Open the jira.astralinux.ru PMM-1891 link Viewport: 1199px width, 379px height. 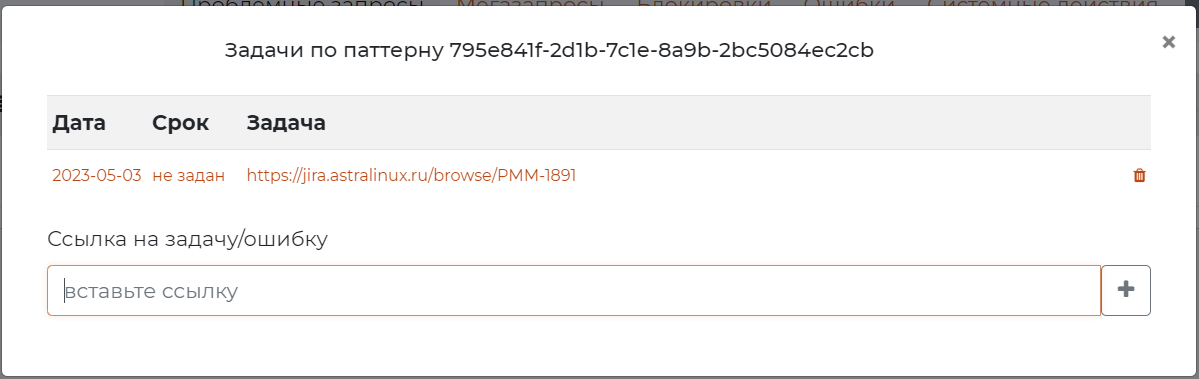point(411,176)
